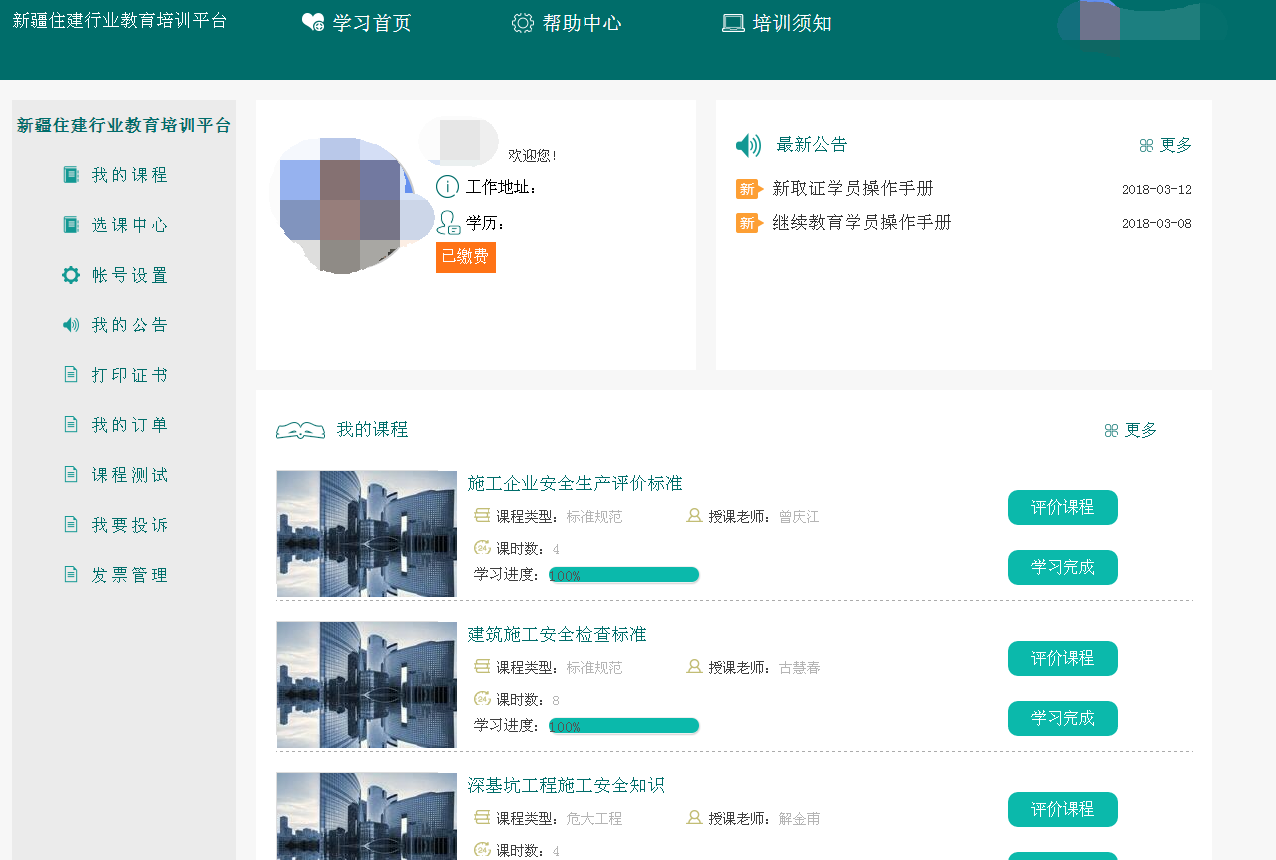Image resolution: width=1276 pixels, height=860 pixels.
Task: Click the progress bar of 建筑施工安全检查标准
Action: click(624, 726)
